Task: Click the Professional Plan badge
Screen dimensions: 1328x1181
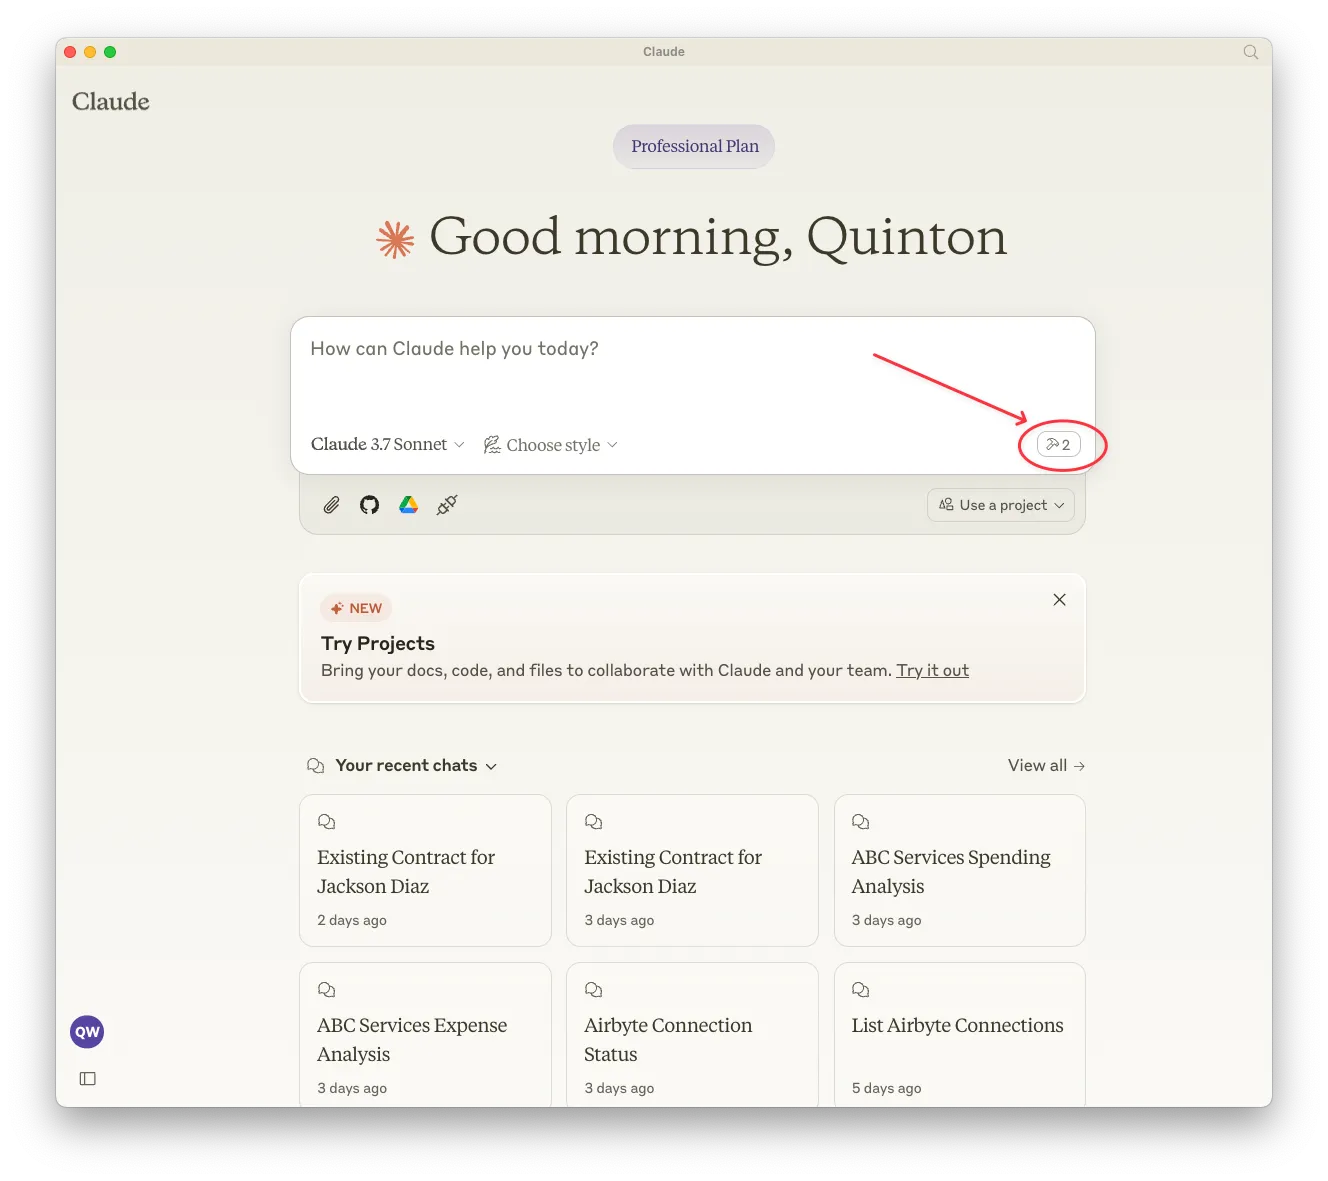Action: (694, 147)
